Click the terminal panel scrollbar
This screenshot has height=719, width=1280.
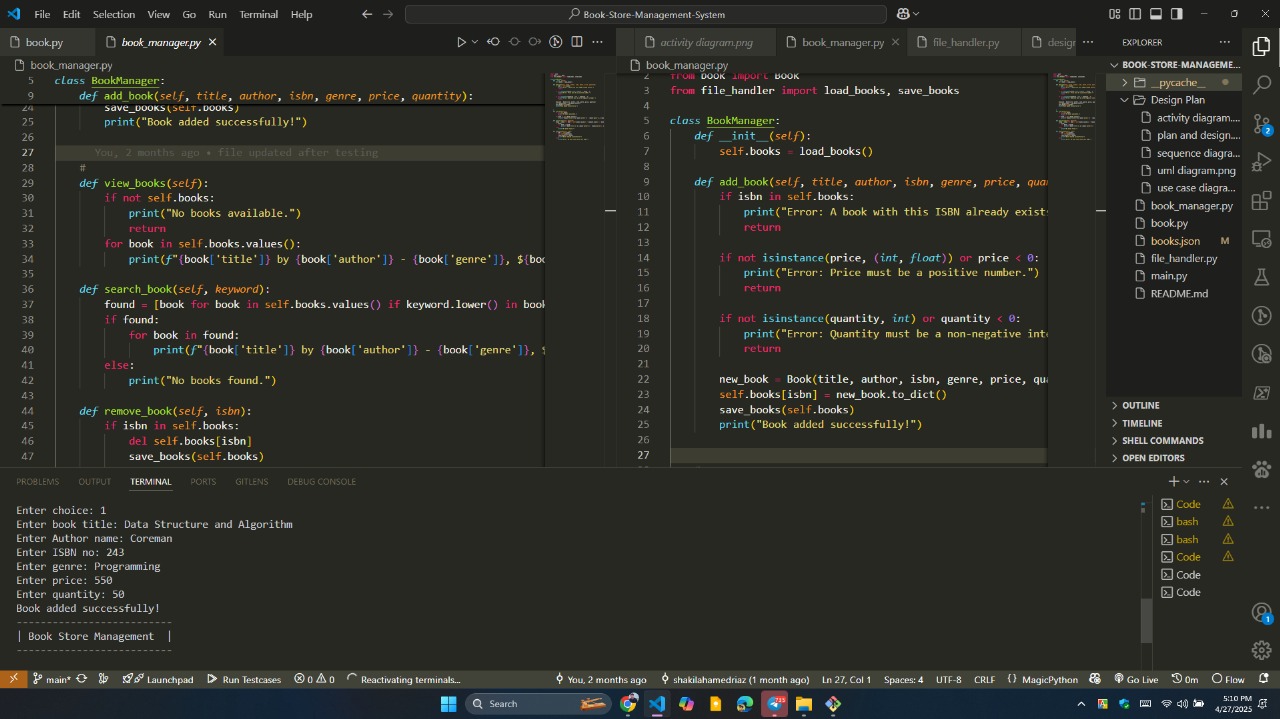click(x=1146, y=620)
